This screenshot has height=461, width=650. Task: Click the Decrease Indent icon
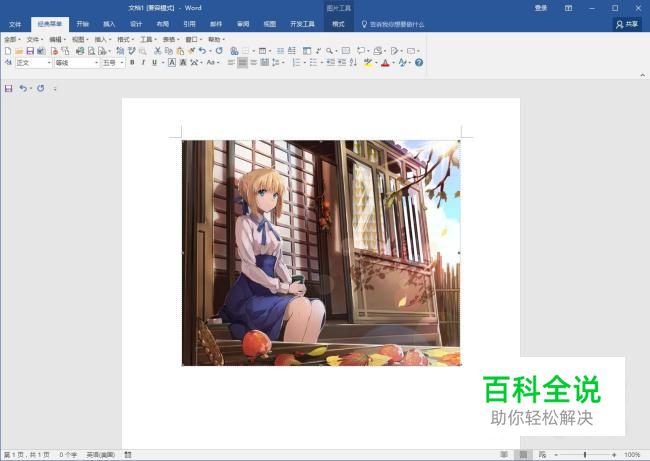click(x=330, y=63)
